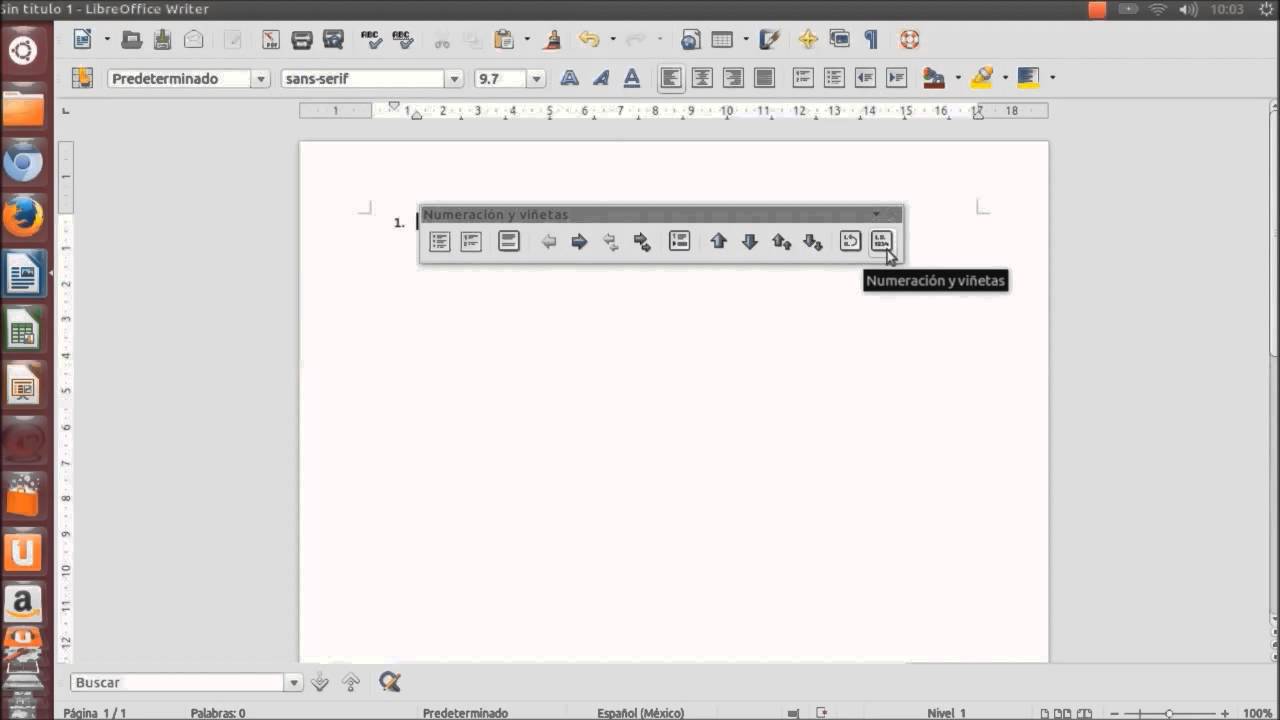Open the Find and replace dialog
This screenshot has width=1280, height=720.
(x=390, y=682)
